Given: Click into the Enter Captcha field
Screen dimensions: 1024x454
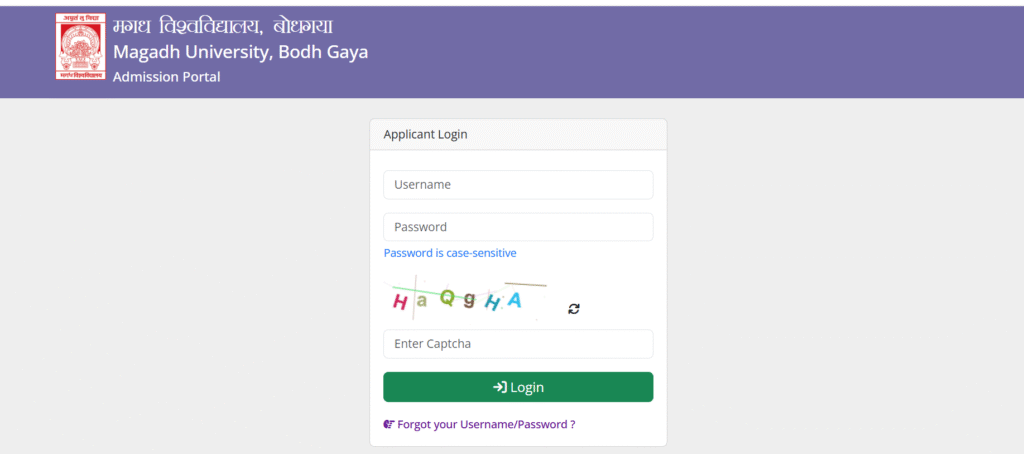Looking at the screenshot, I should pos(518,344).
